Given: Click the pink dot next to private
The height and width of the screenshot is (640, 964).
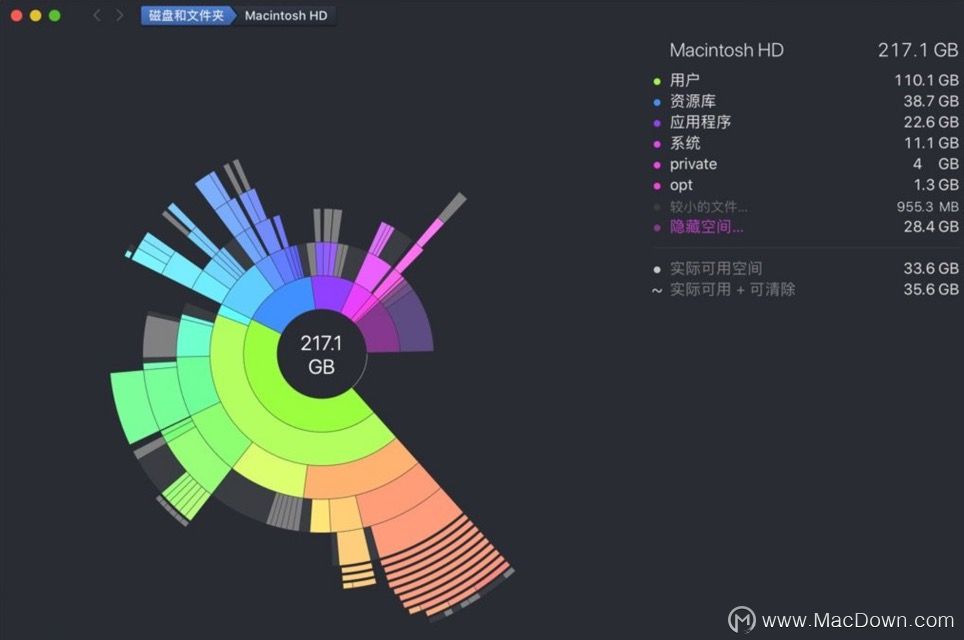Looking at the screenshot, I should pyautogui.click(x=657, y=165).
